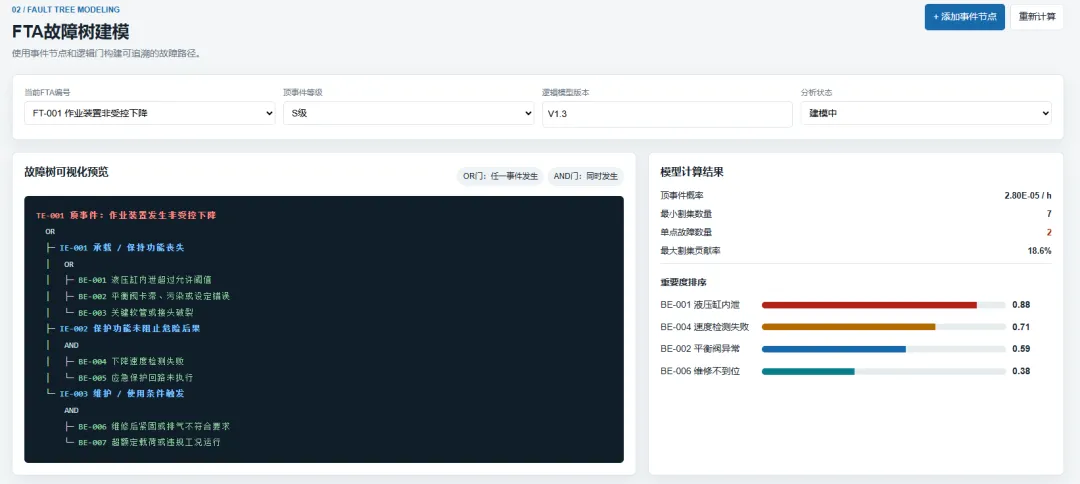Click the teal BE-006 维修不到位 bar
Viewport: 1080px width, 484px height.
click(x=808, y=371)
